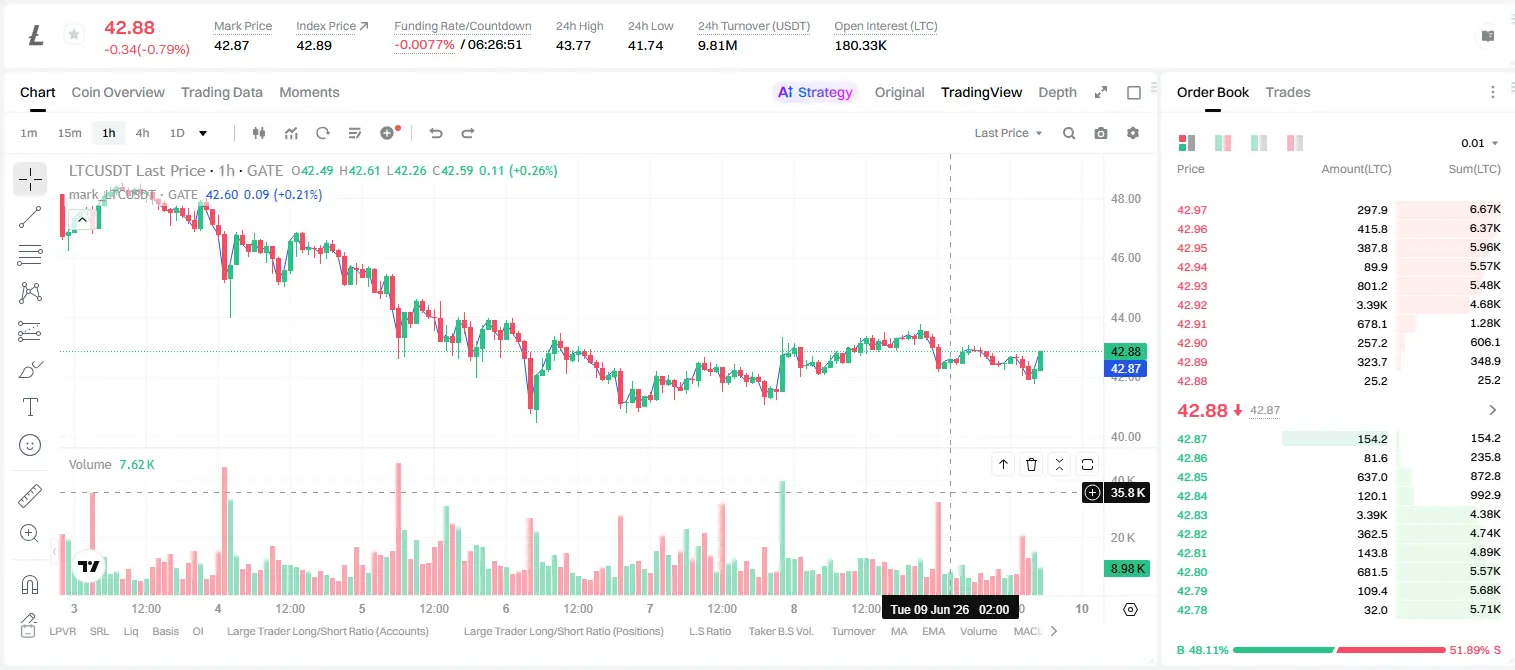The width and height of the screenshot is (1515, 670).
Task: Show only buy orders in order book
Action: 1259,143
